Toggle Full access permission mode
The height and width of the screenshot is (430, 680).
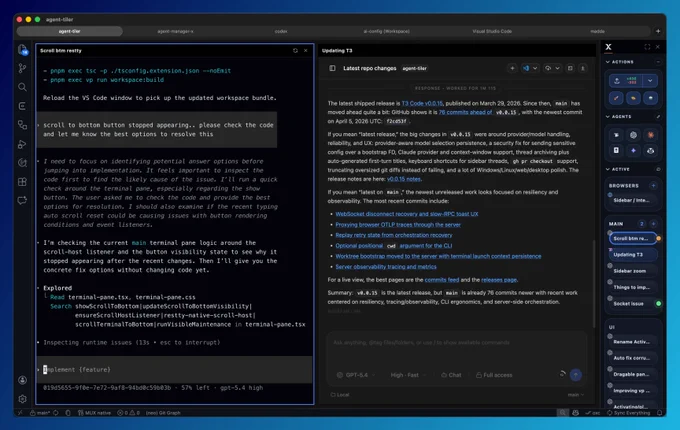point(494,375)
